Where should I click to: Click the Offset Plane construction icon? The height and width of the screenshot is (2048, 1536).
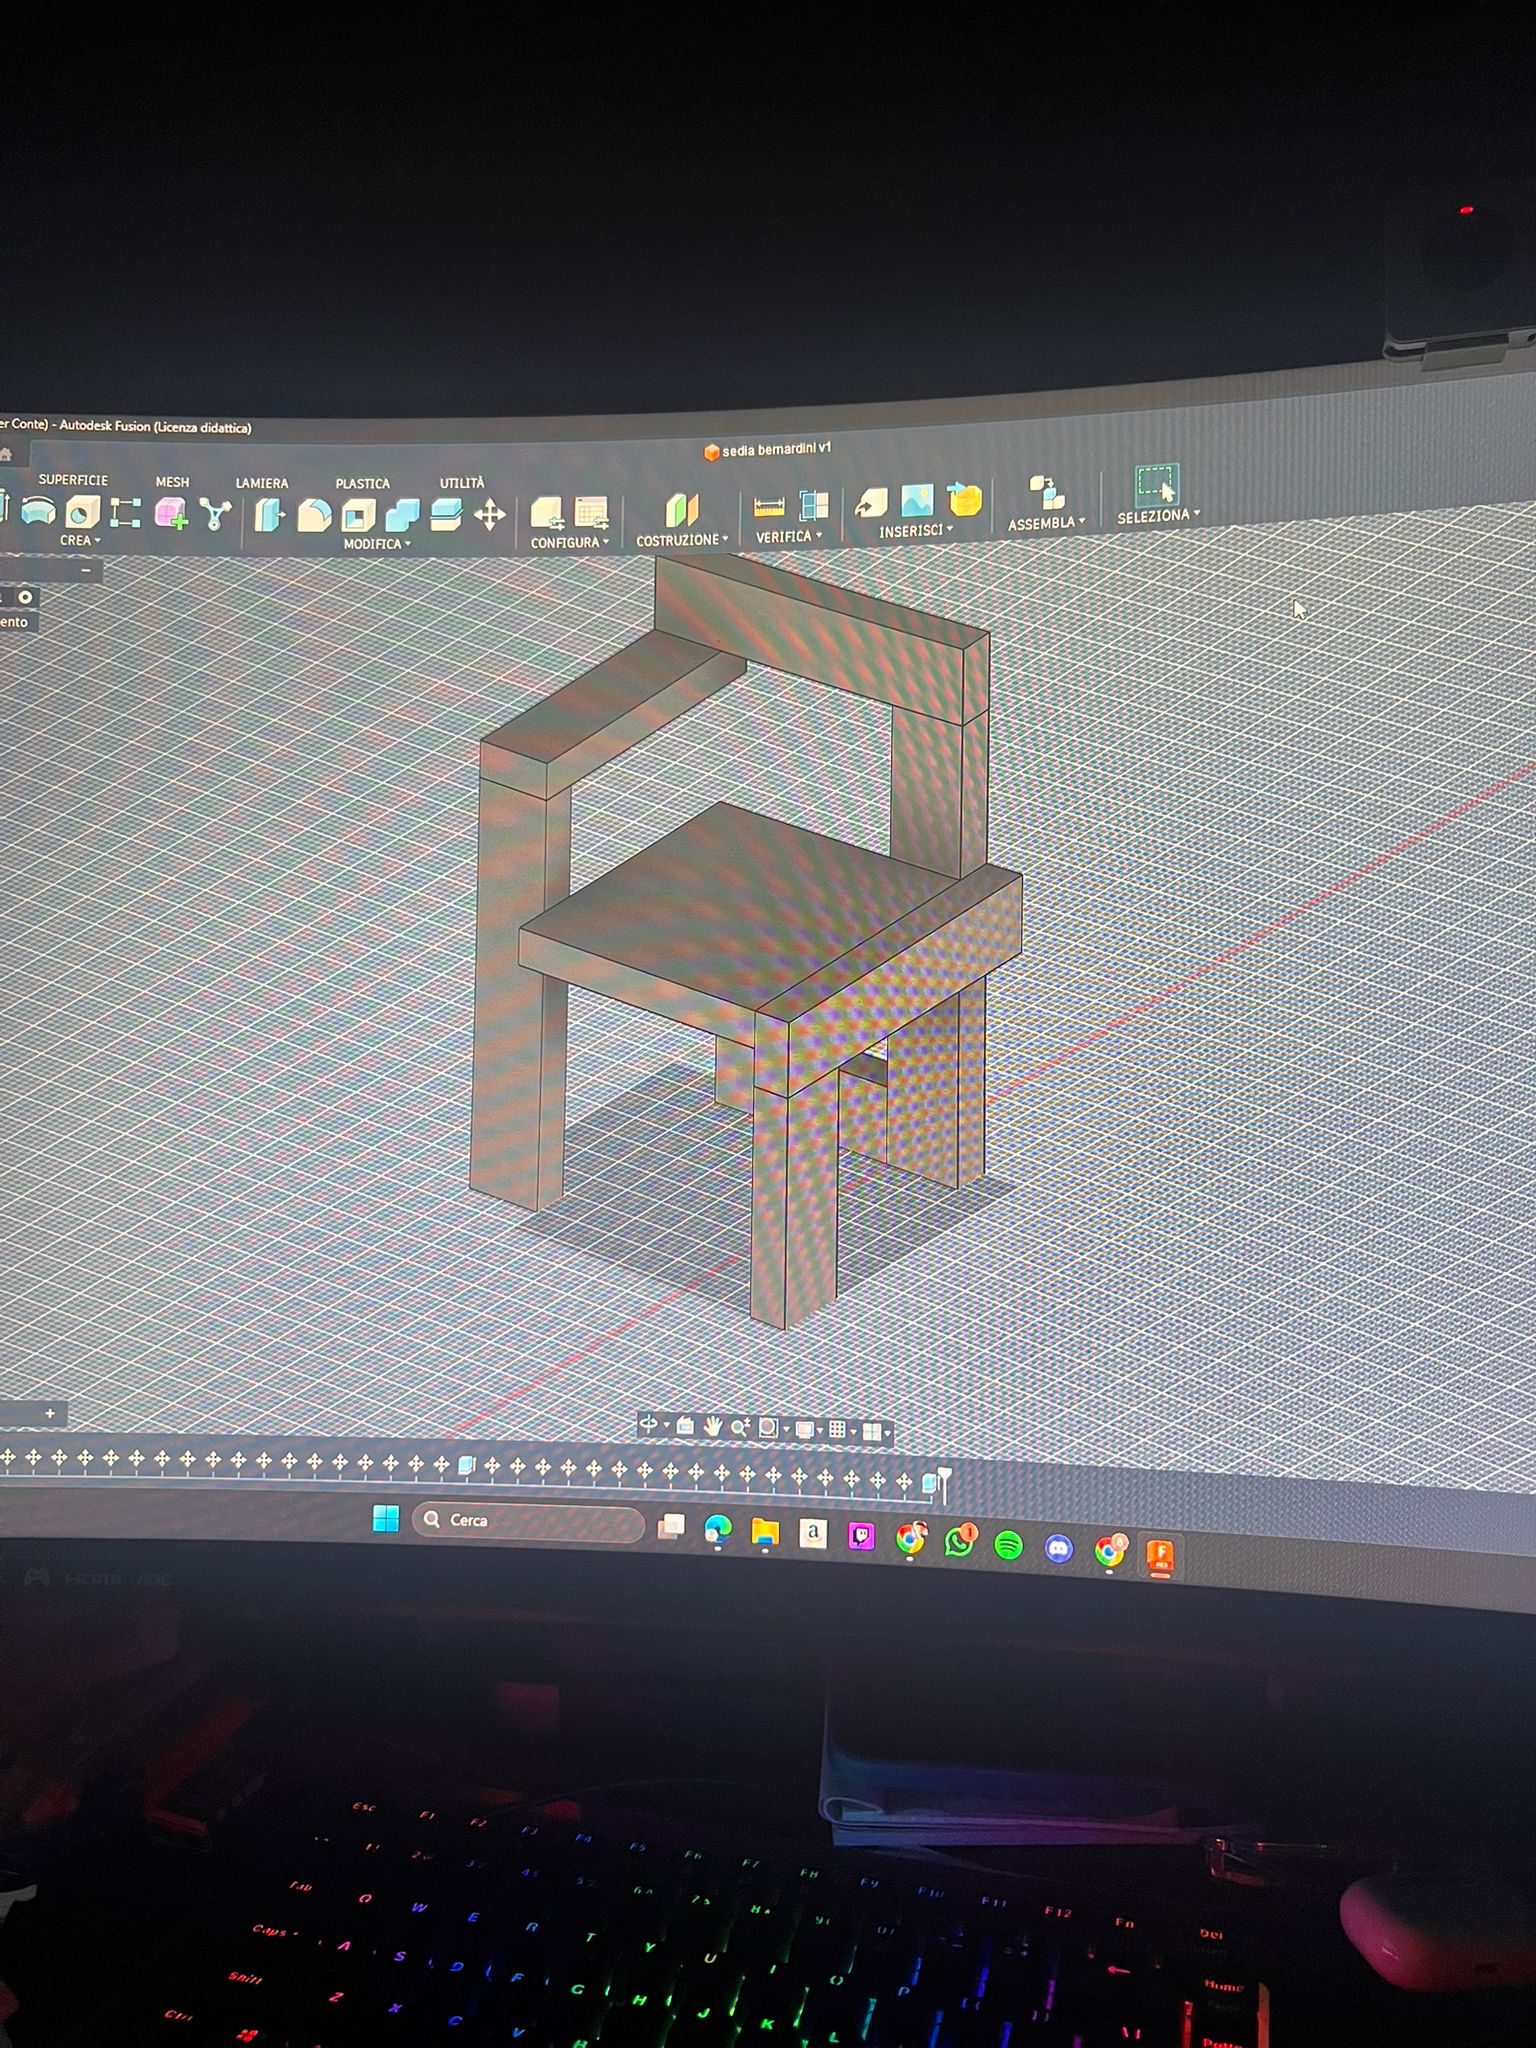tap(681, 510)
